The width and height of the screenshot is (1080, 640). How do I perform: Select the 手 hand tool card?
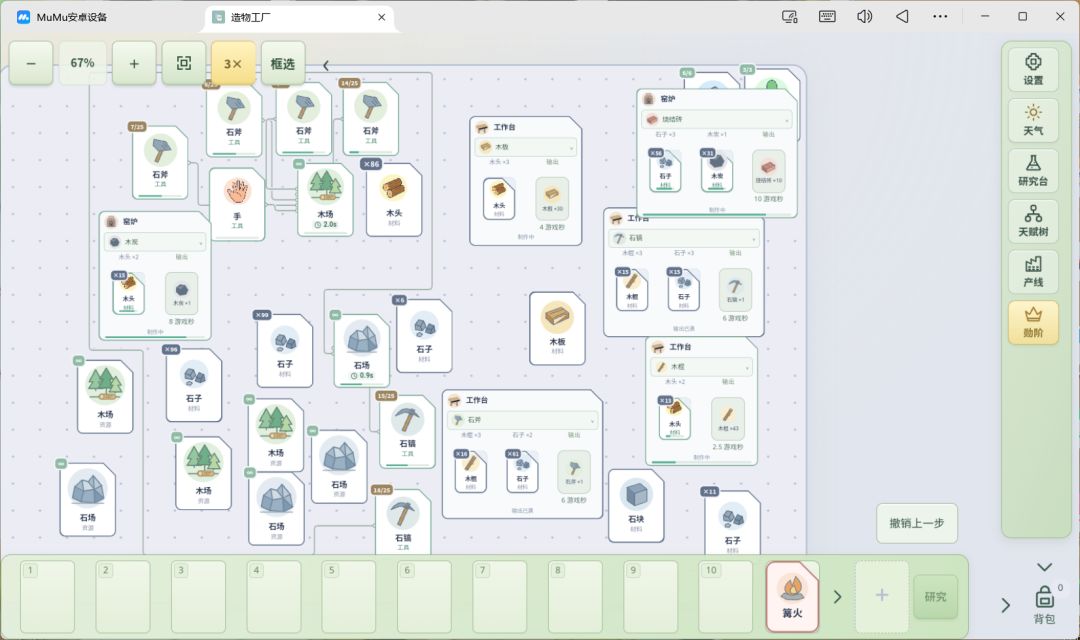tap(237, 204)
